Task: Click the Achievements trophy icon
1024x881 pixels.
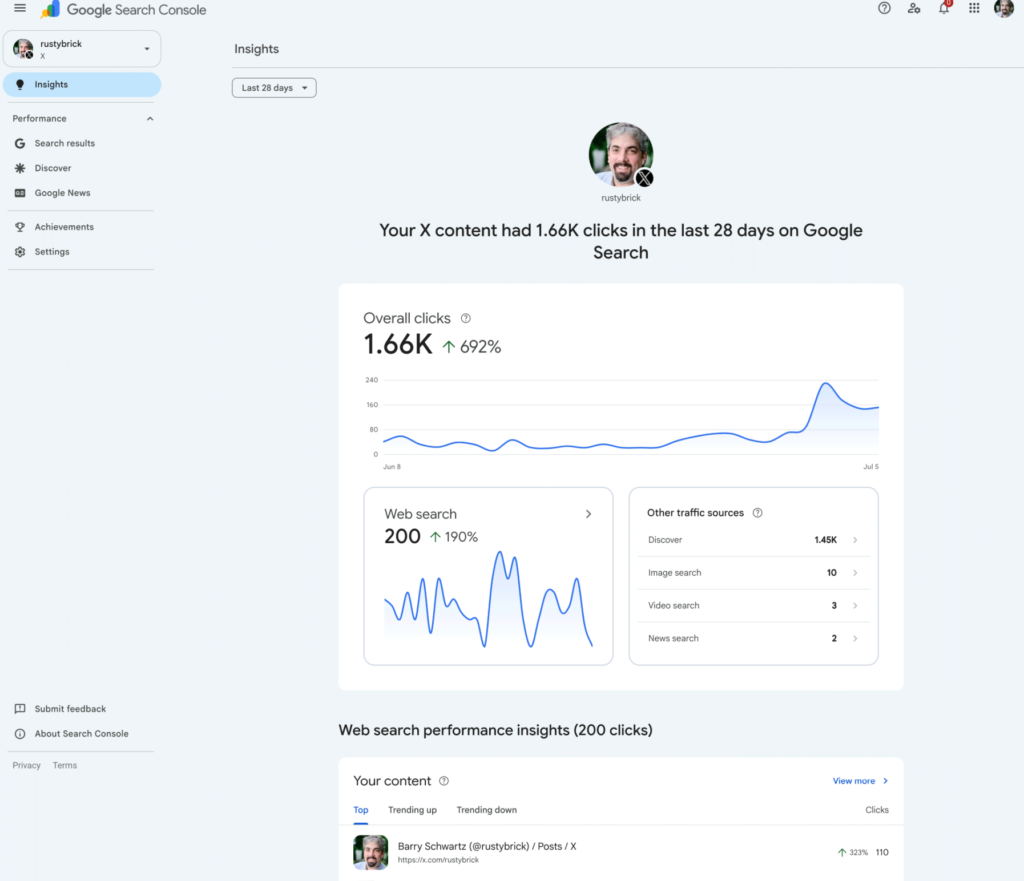Action: pos(20,227)
